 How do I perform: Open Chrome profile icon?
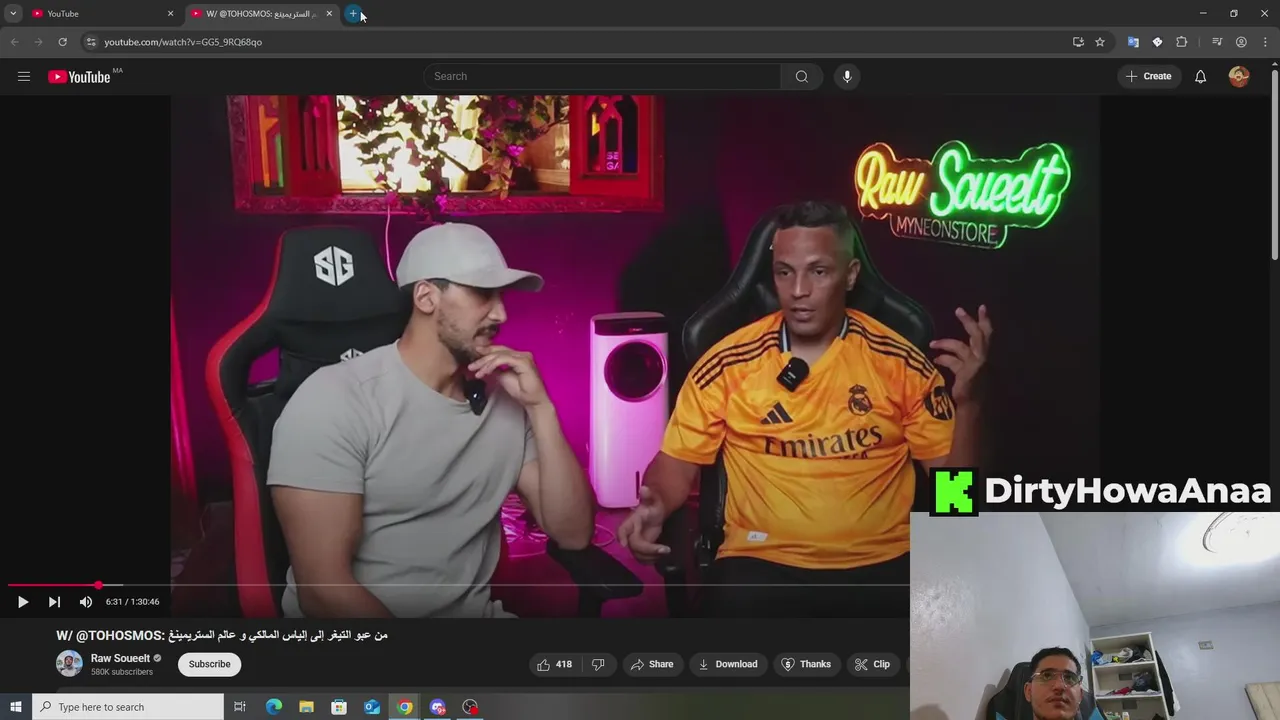click(x=1241, y=42)
